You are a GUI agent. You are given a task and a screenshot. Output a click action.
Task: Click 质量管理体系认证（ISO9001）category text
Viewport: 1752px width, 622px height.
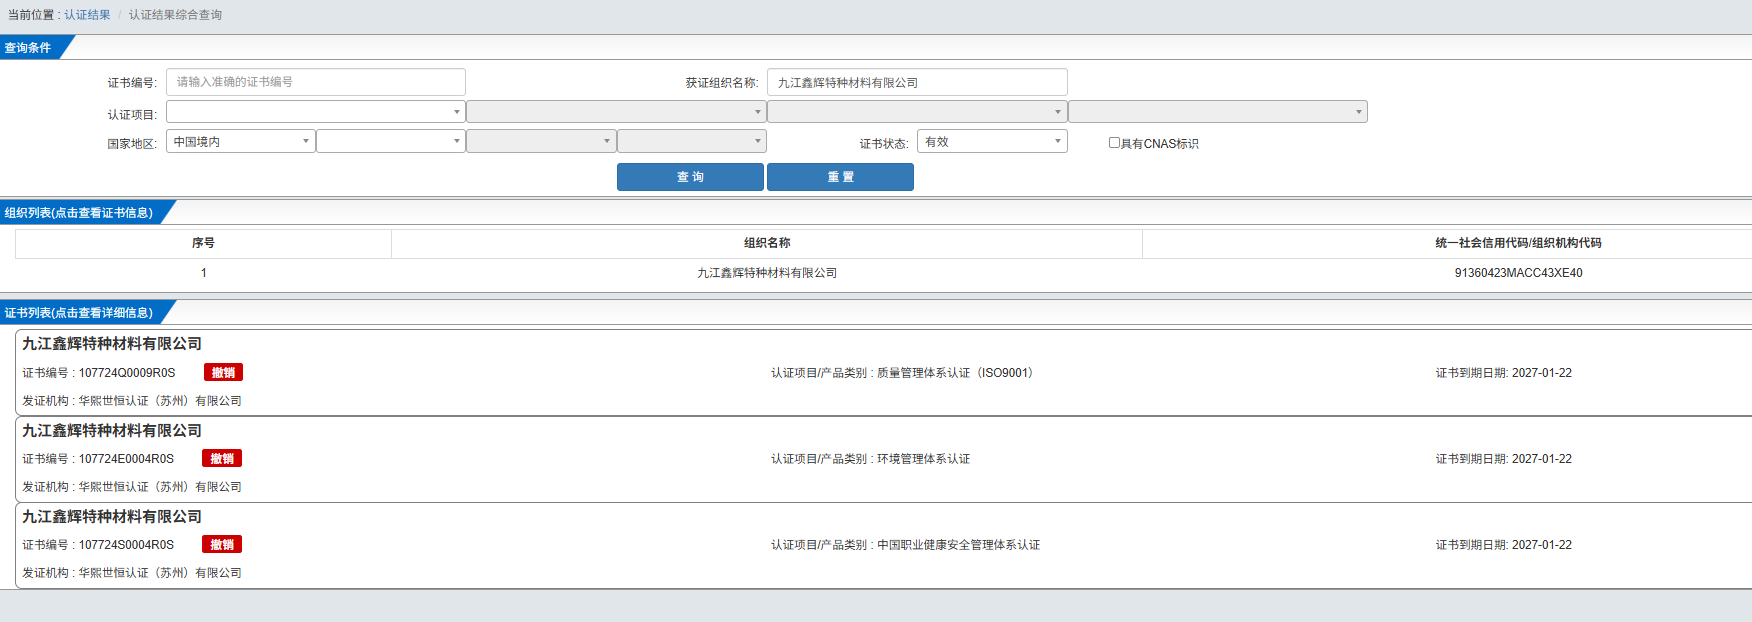coord(958,373)
